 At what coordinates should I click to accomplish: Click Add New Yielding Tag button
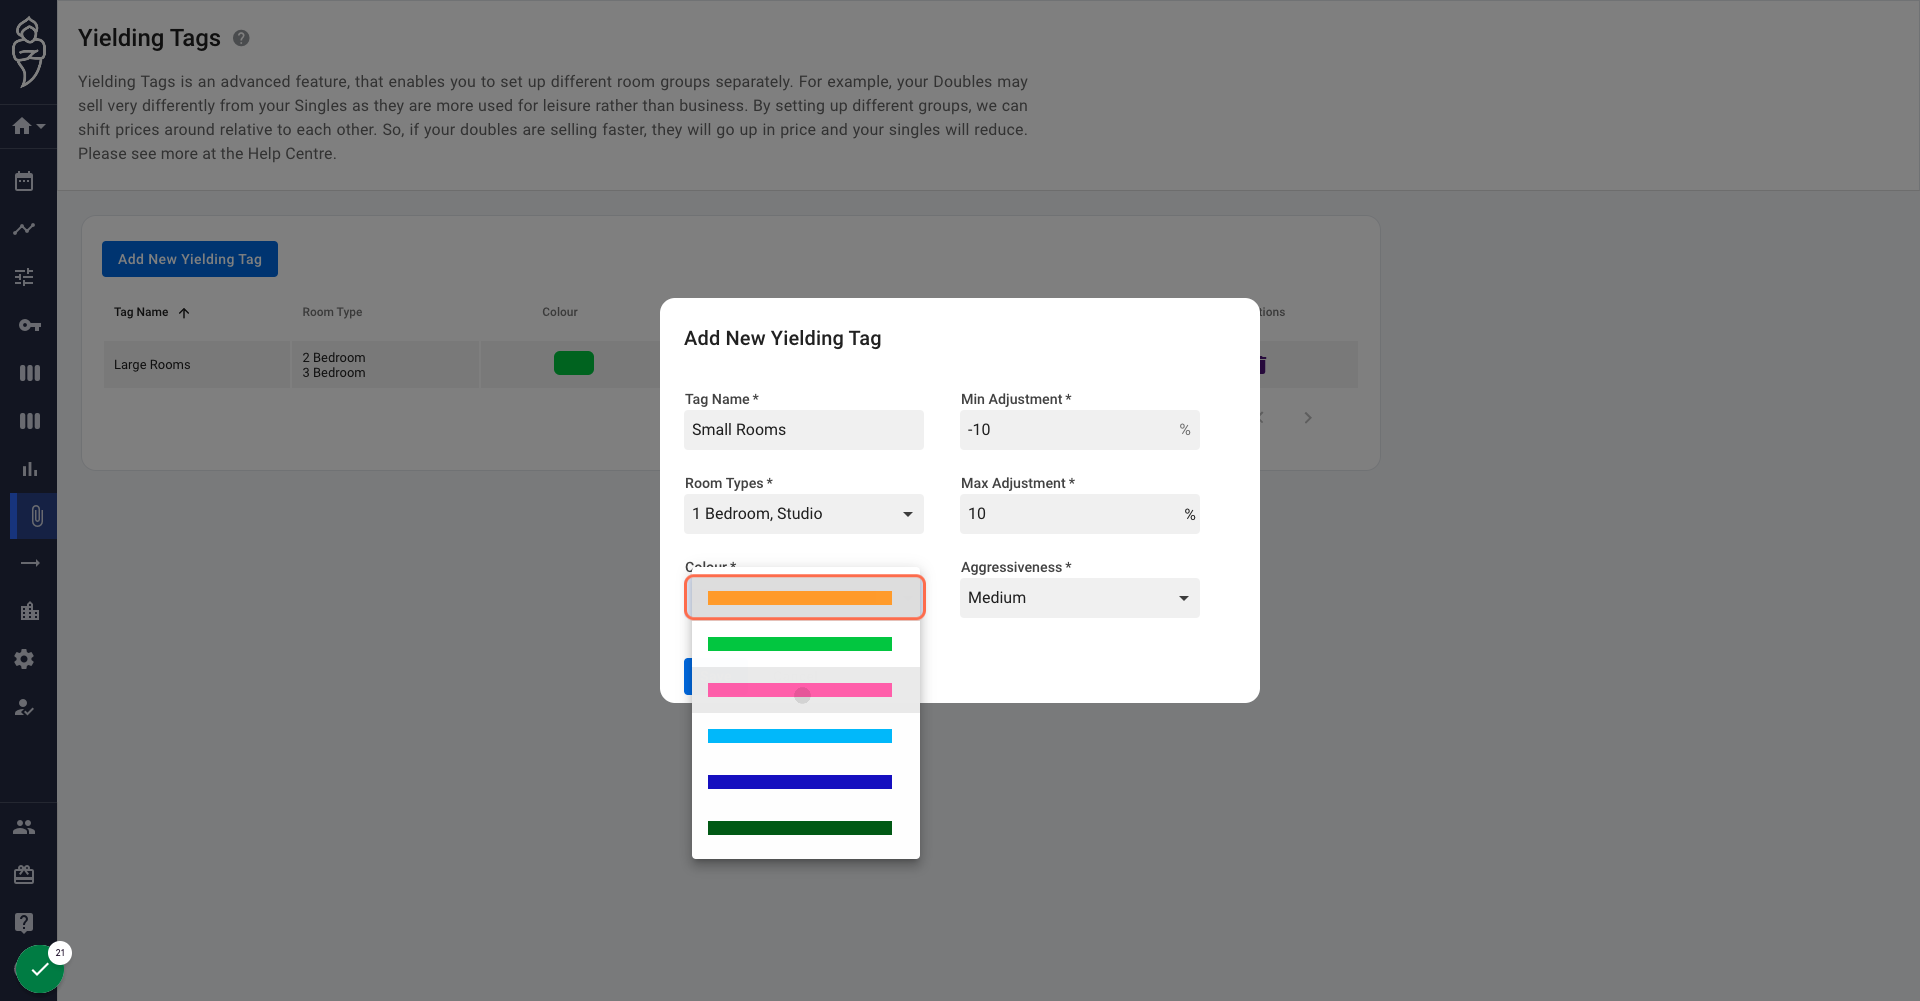[190, 259]
